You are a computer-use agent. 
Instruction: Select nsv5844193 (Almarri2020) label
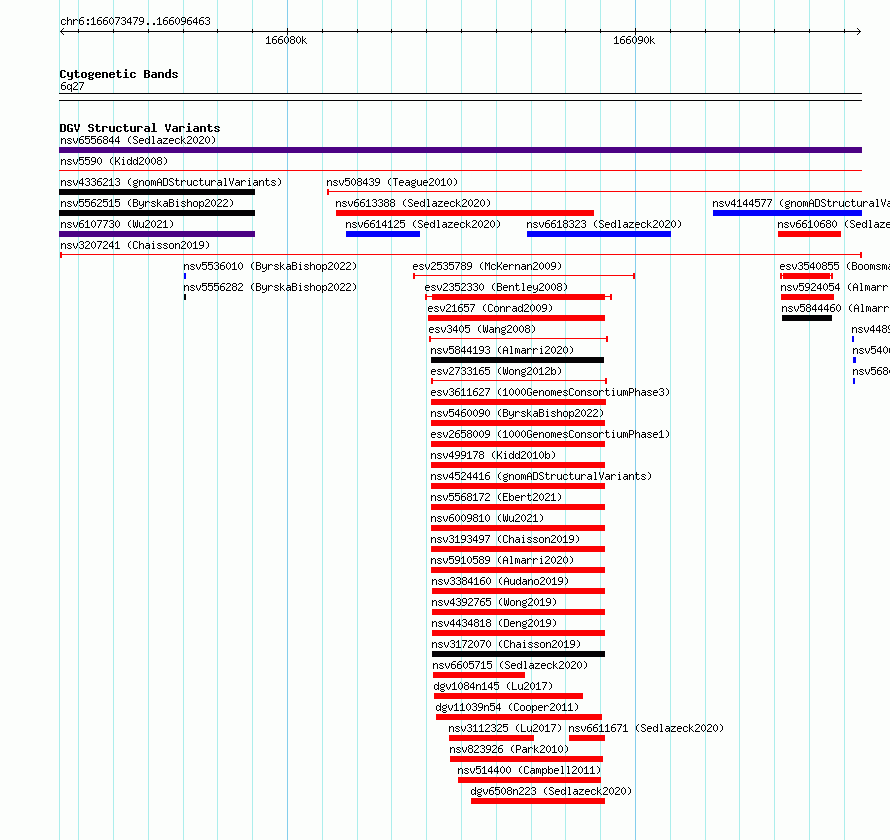click(x=502, y=350)
